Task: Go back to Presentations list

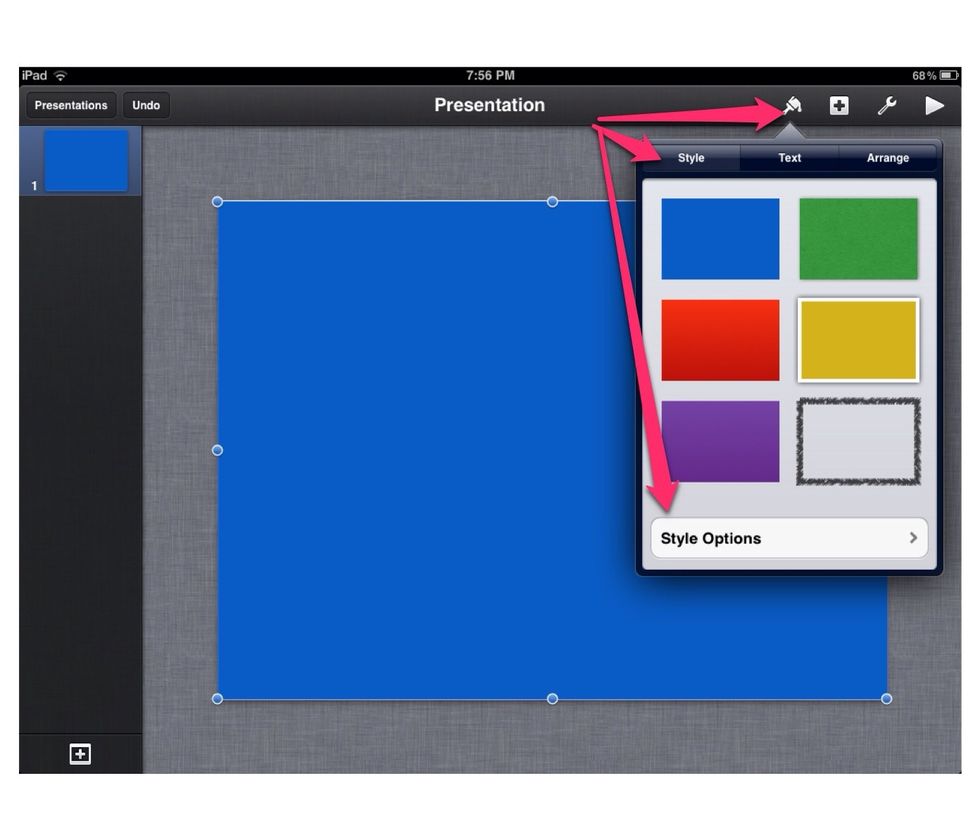Action: 70,105
